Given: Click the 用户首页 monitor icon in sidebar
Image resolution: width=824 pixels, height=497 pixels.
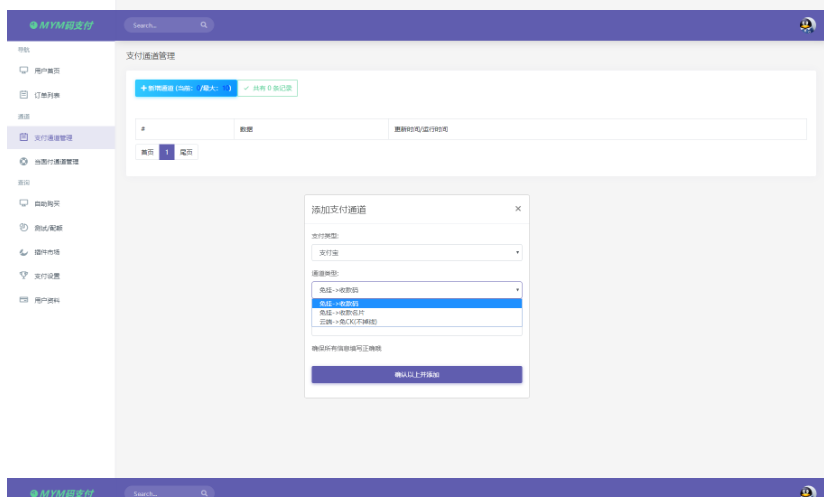Looking at the screenshot, I should point(24,71).
